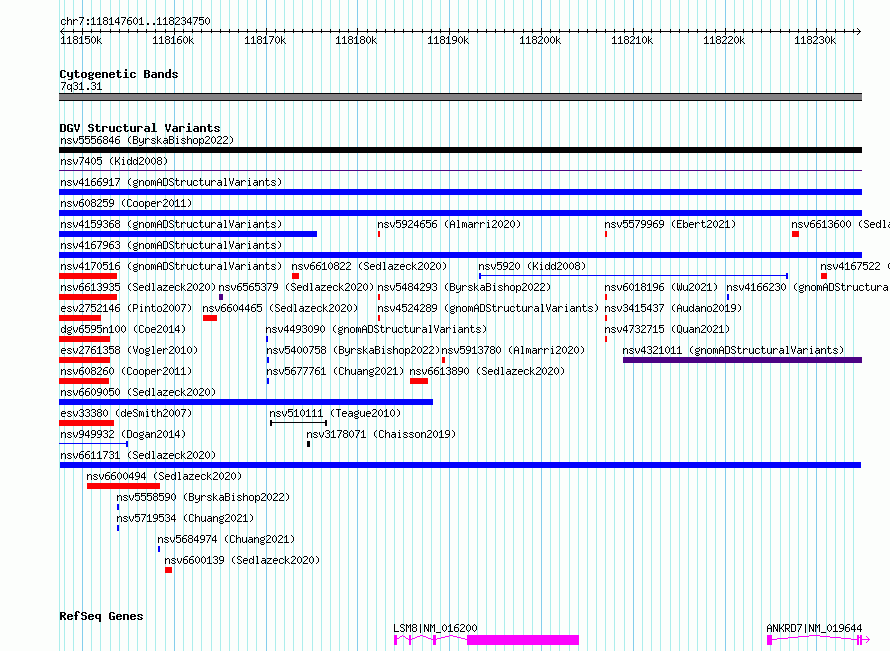
Task: Open nsv3178071 (Chaisson2019) label
Action: (381, 434)
